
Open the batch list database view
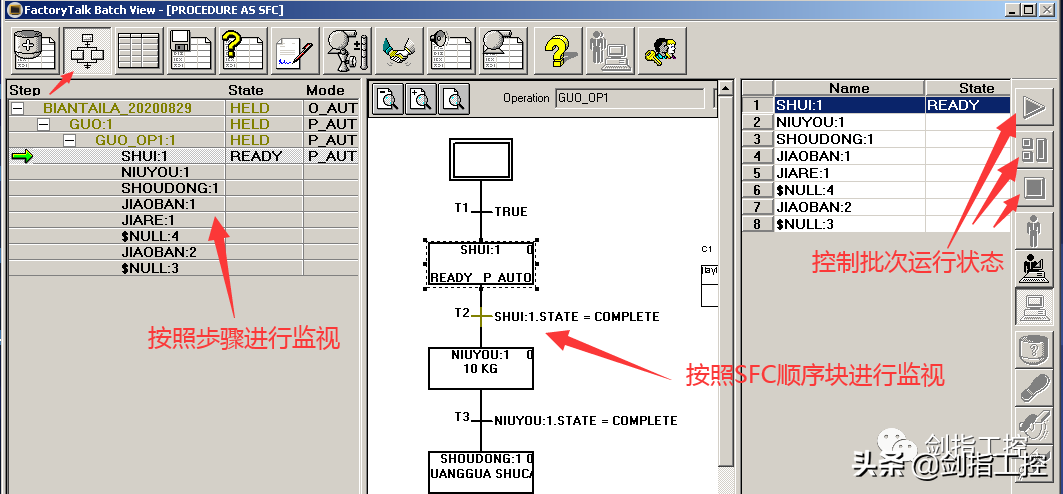coord(36,48)
